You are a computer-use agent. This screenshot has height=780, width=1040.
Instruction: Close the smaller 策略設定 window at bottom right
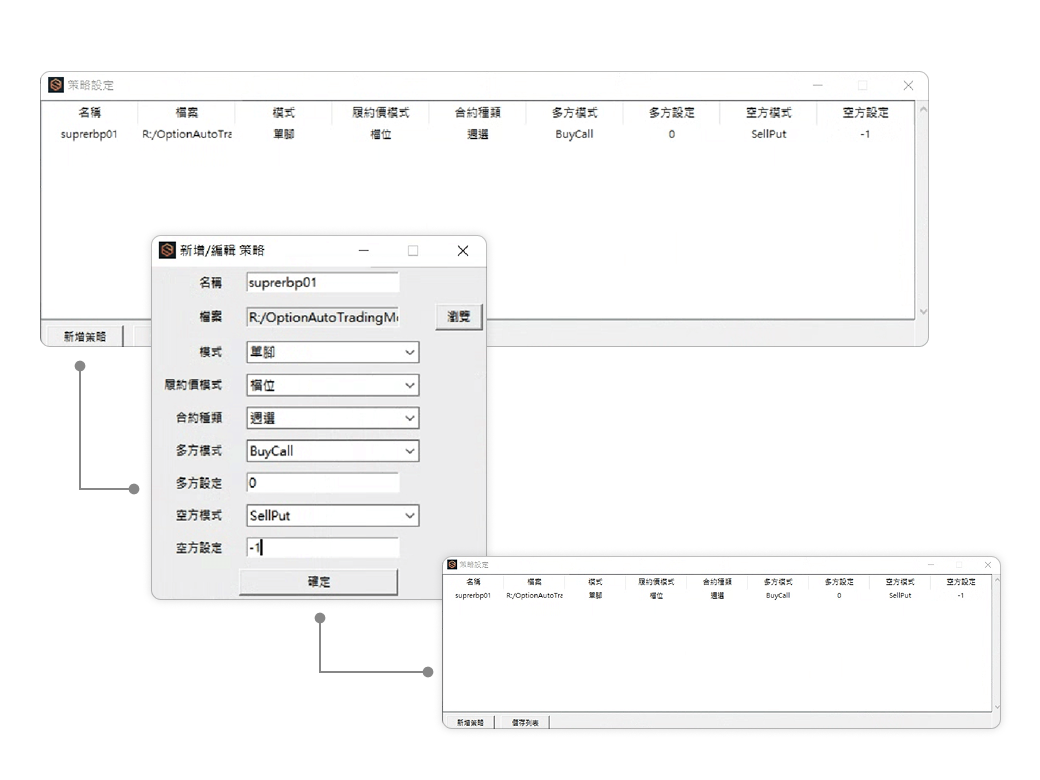click(x=988, y=565)
